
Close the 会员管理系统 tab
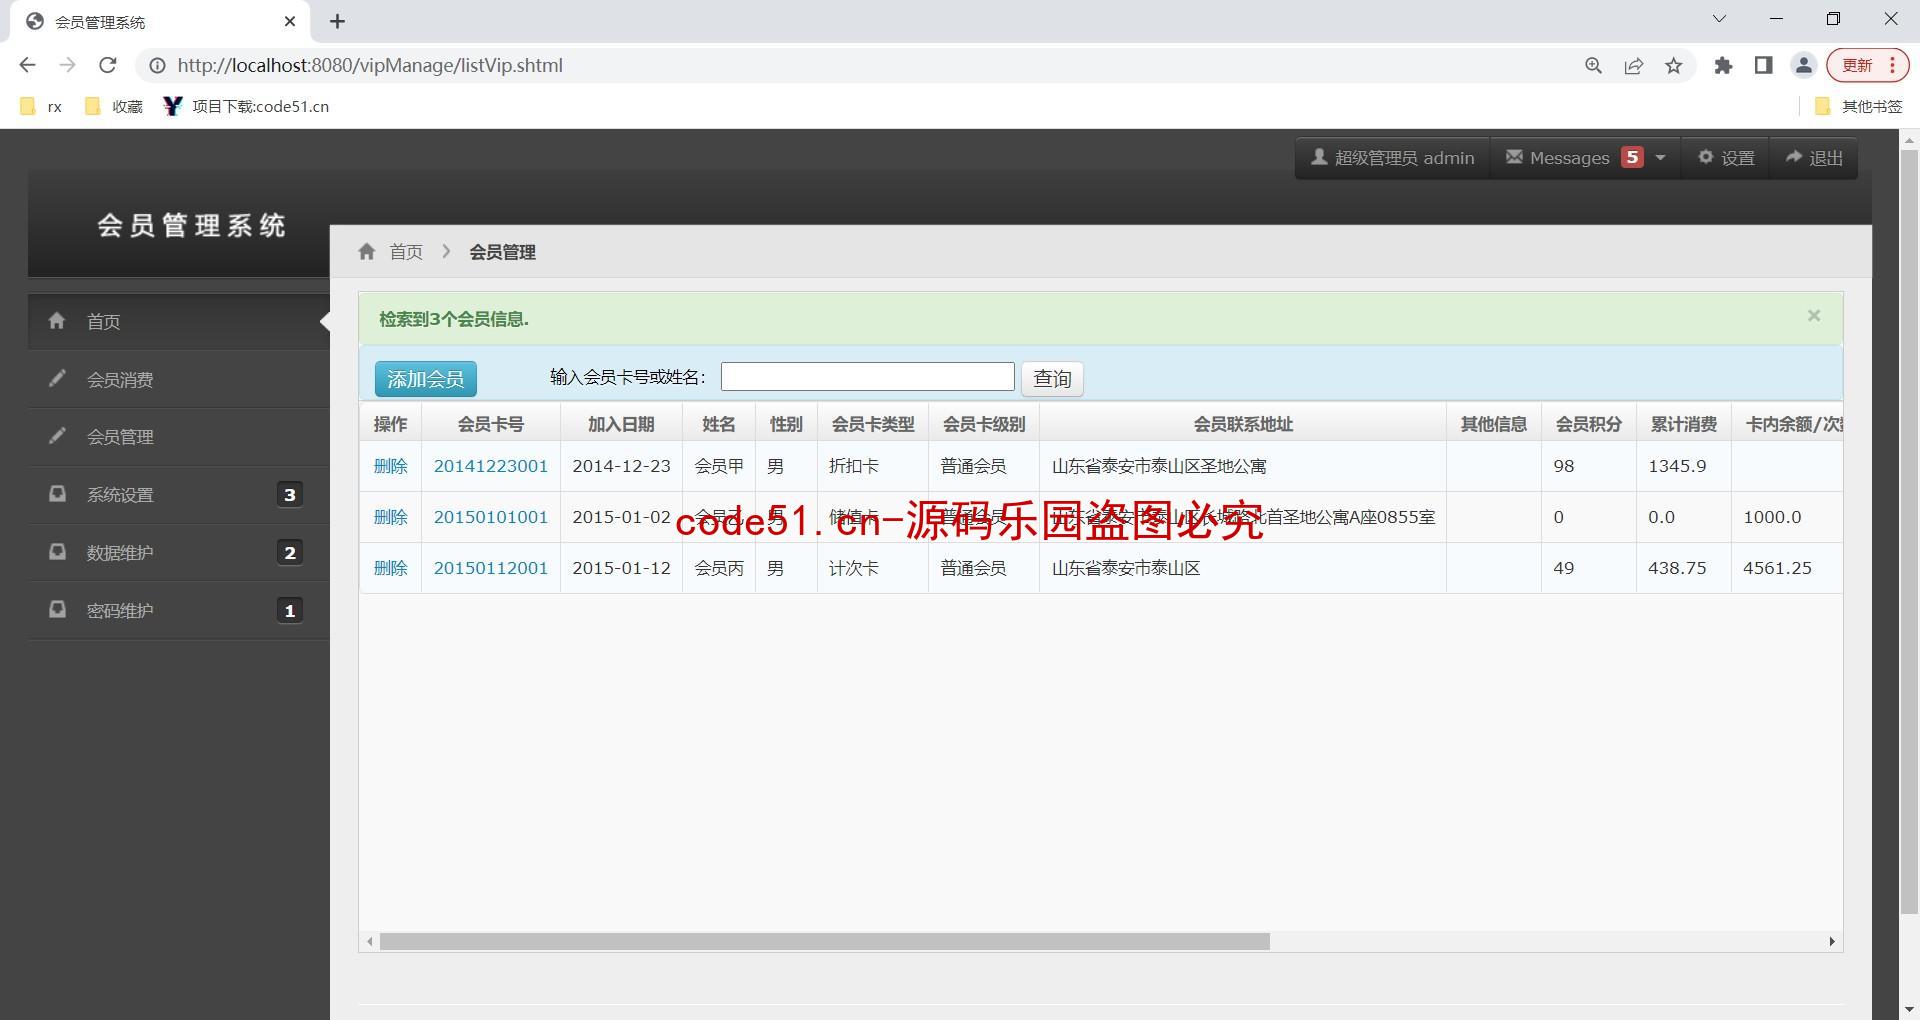(290, 21)
